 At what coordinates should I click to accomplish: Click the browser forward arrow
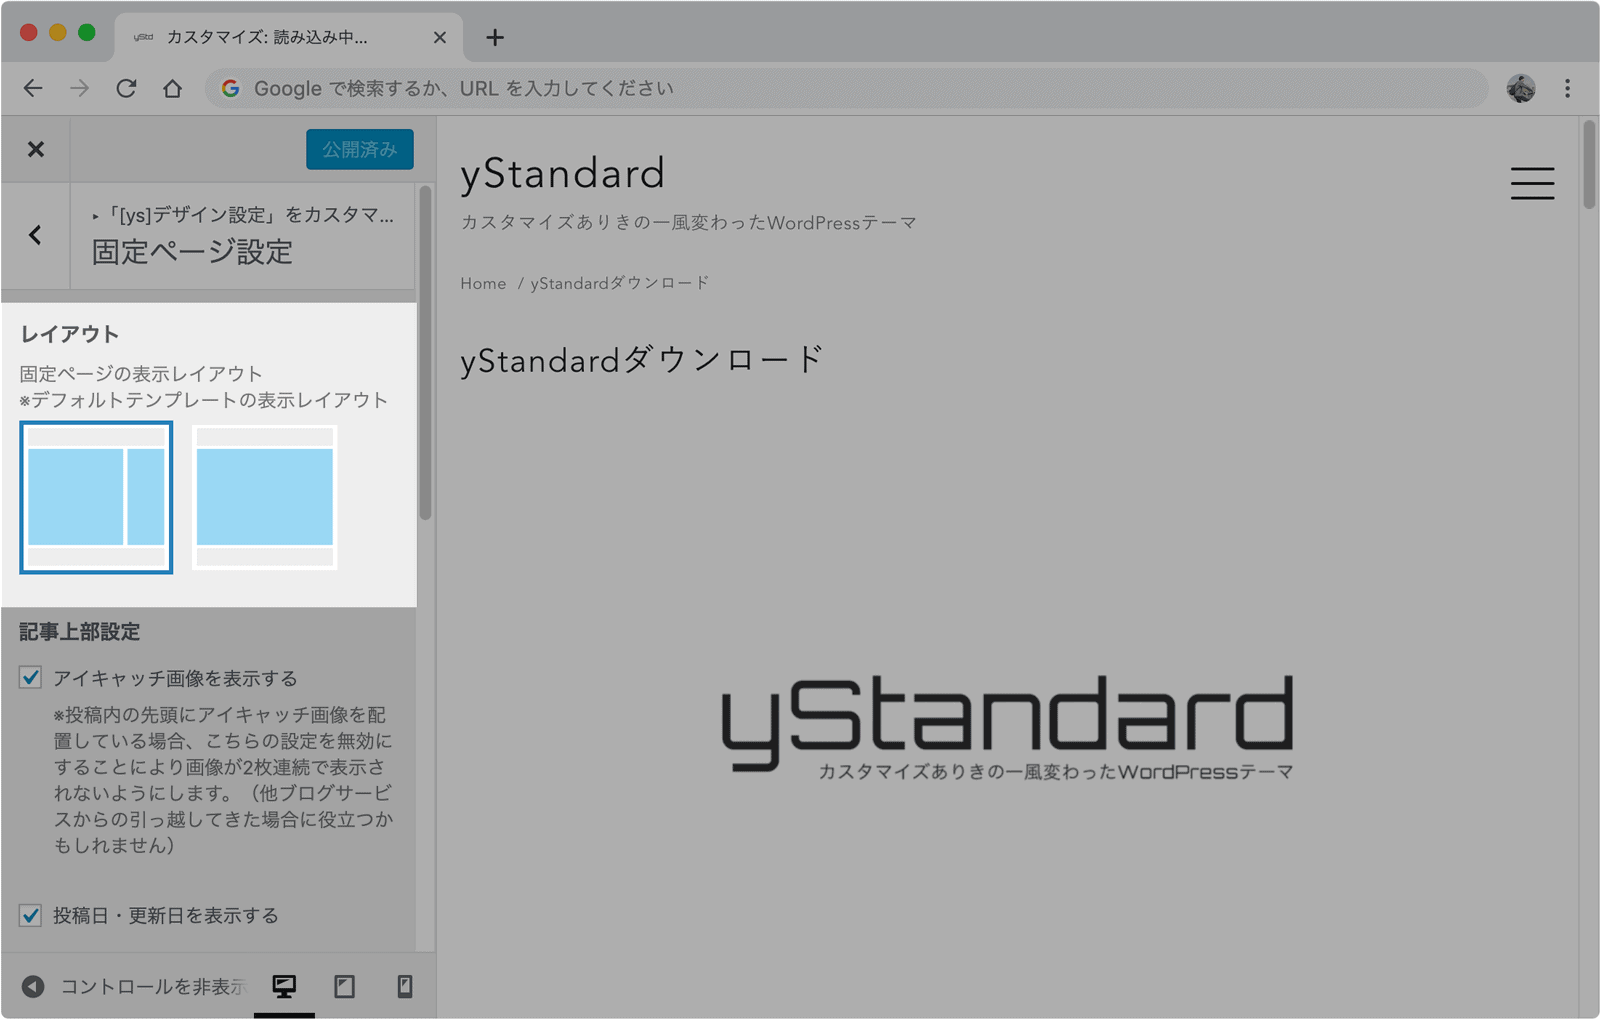click(79, 88)
